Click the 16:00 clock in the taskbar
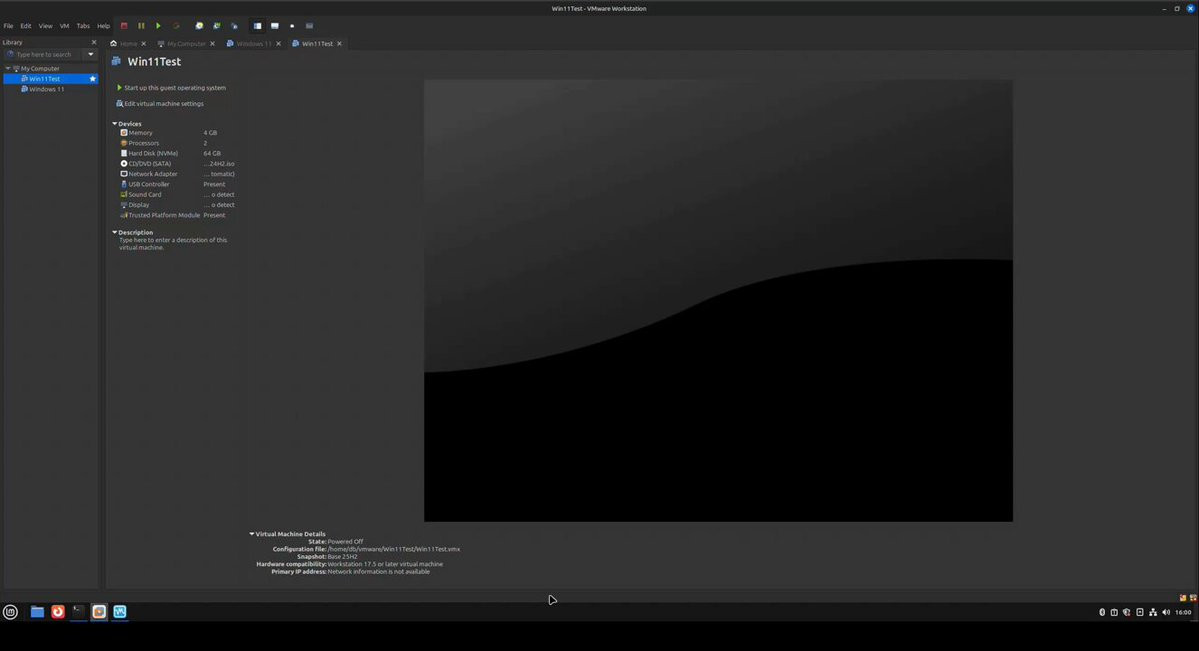This screenshot has height=651, width=1199. tap(1184, 612)
